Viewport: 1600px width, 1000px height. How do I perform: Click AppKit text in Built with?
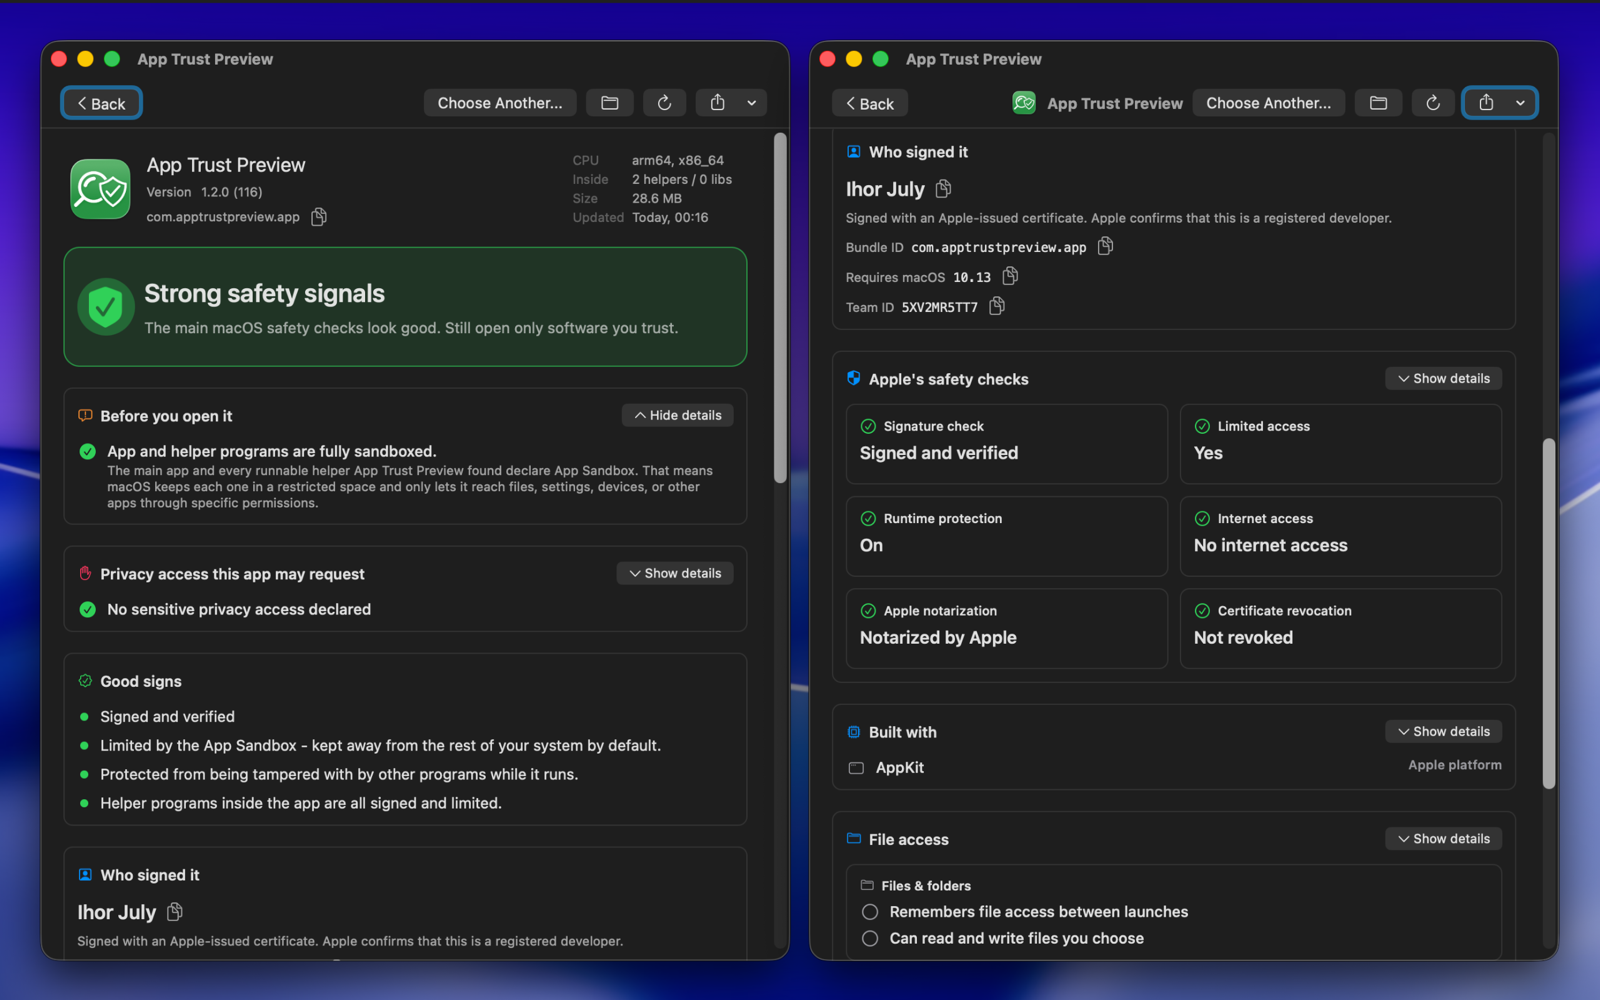coord(900,768)
